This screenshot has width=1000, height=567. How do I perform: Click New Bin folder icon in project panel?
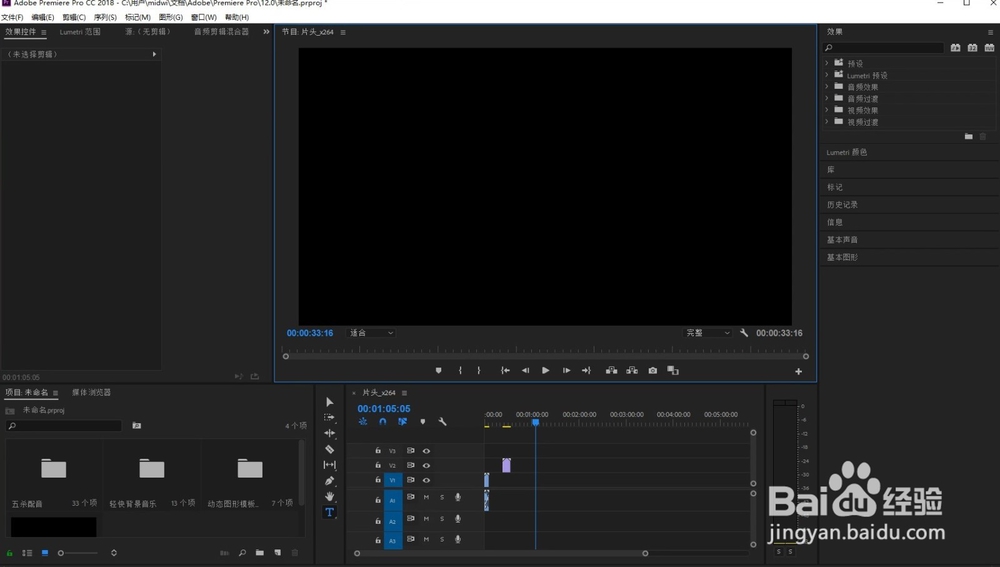[x=260, y=553]
